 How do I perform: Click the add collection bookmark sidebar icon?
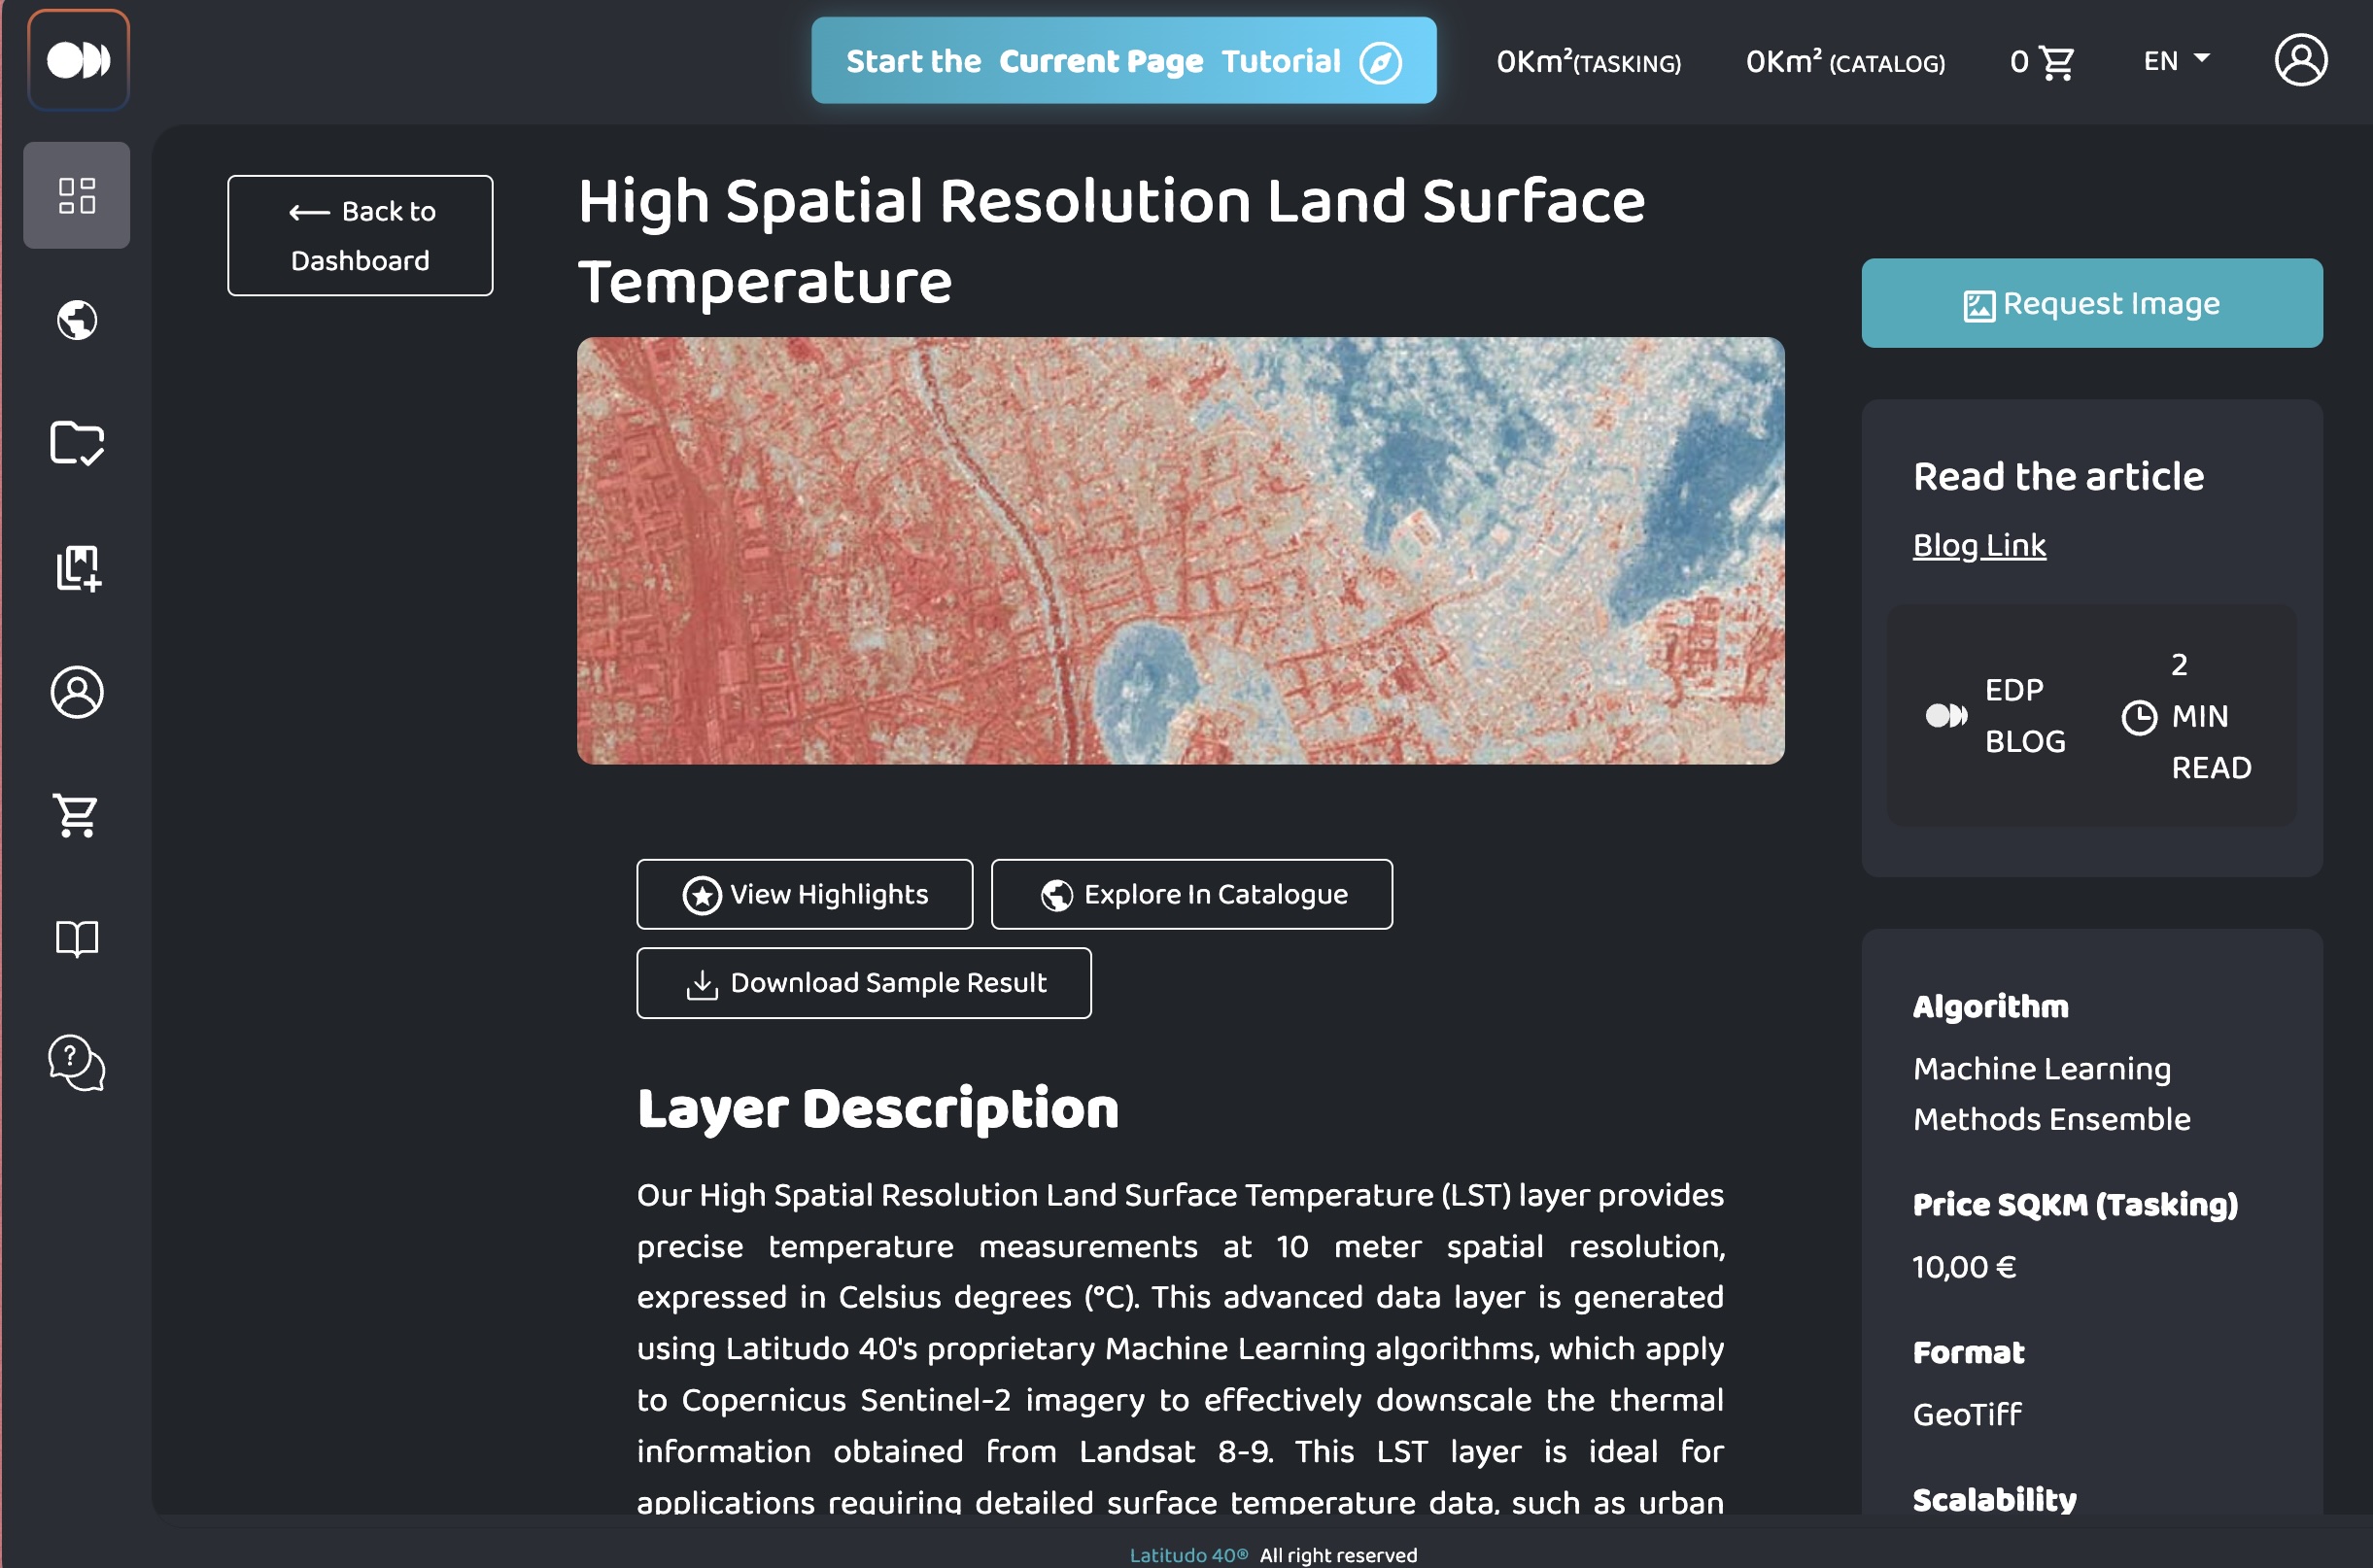point(77,568)
